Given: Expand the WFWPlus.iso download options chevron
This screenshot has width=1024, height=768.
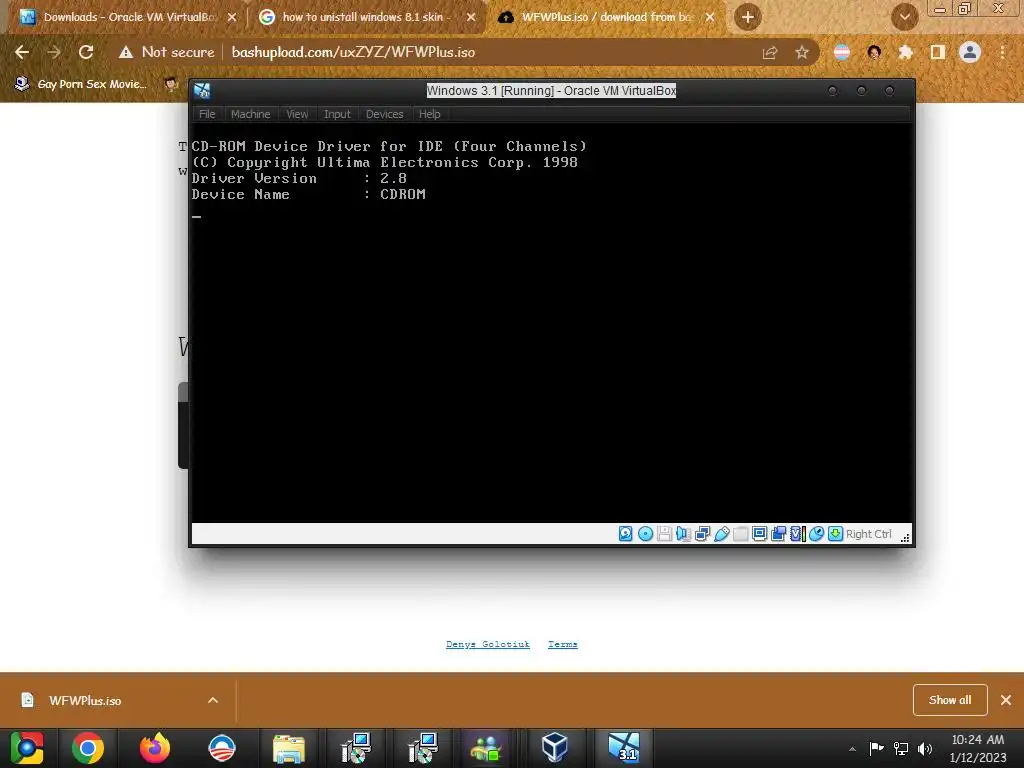Looking at the screenshot, I should (213, 701).
